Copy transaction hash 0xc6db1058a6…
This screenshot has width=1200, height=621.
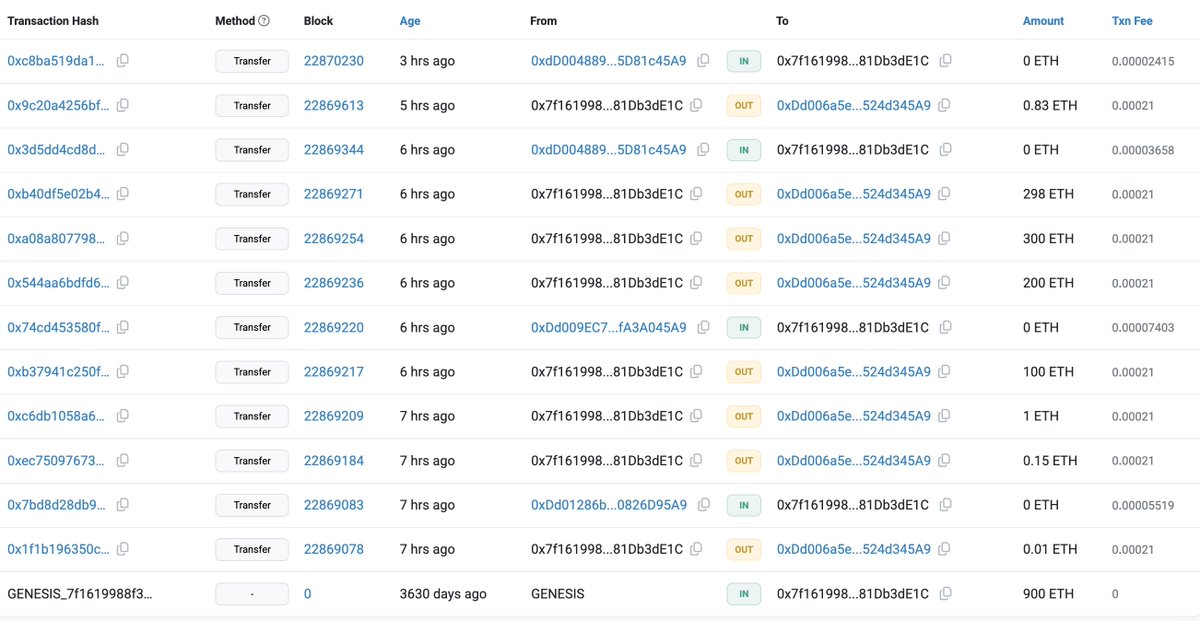click(123, 416)
